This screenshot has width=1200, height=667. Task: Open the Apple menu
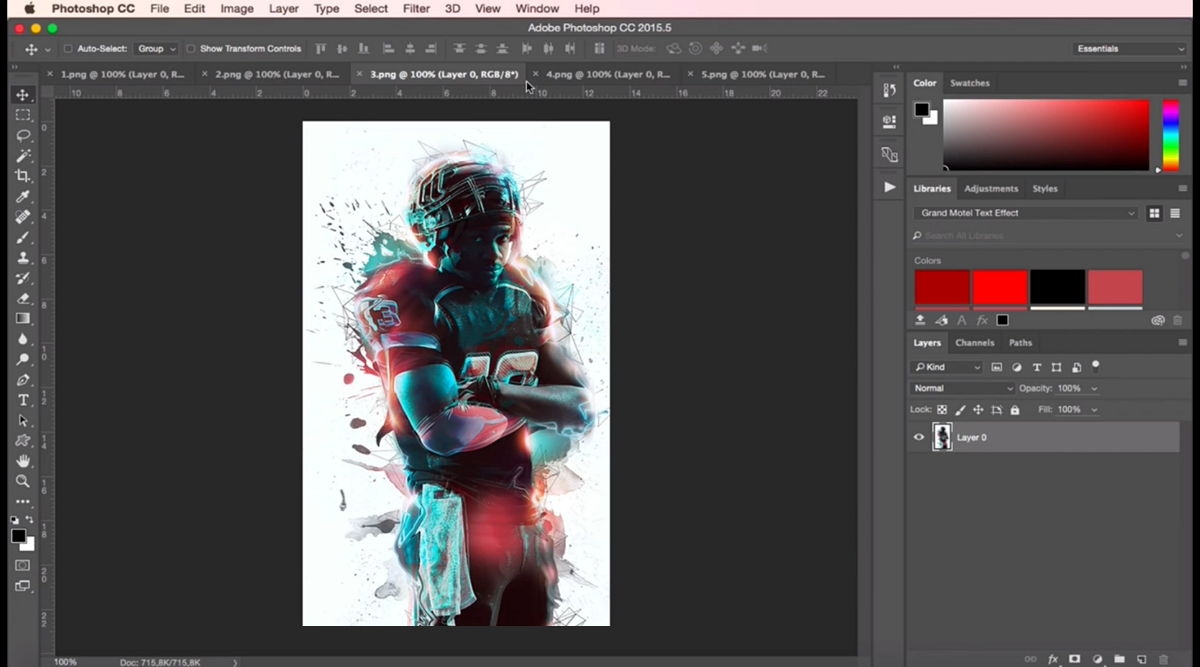29,9
